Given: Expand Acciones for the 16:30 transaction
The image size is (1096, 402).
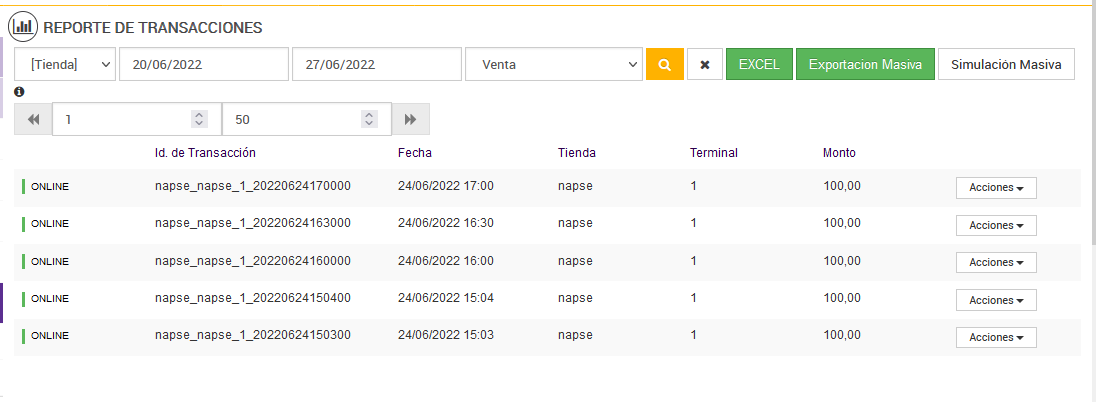Looking at the screenshot, I should tap(996, 225).
